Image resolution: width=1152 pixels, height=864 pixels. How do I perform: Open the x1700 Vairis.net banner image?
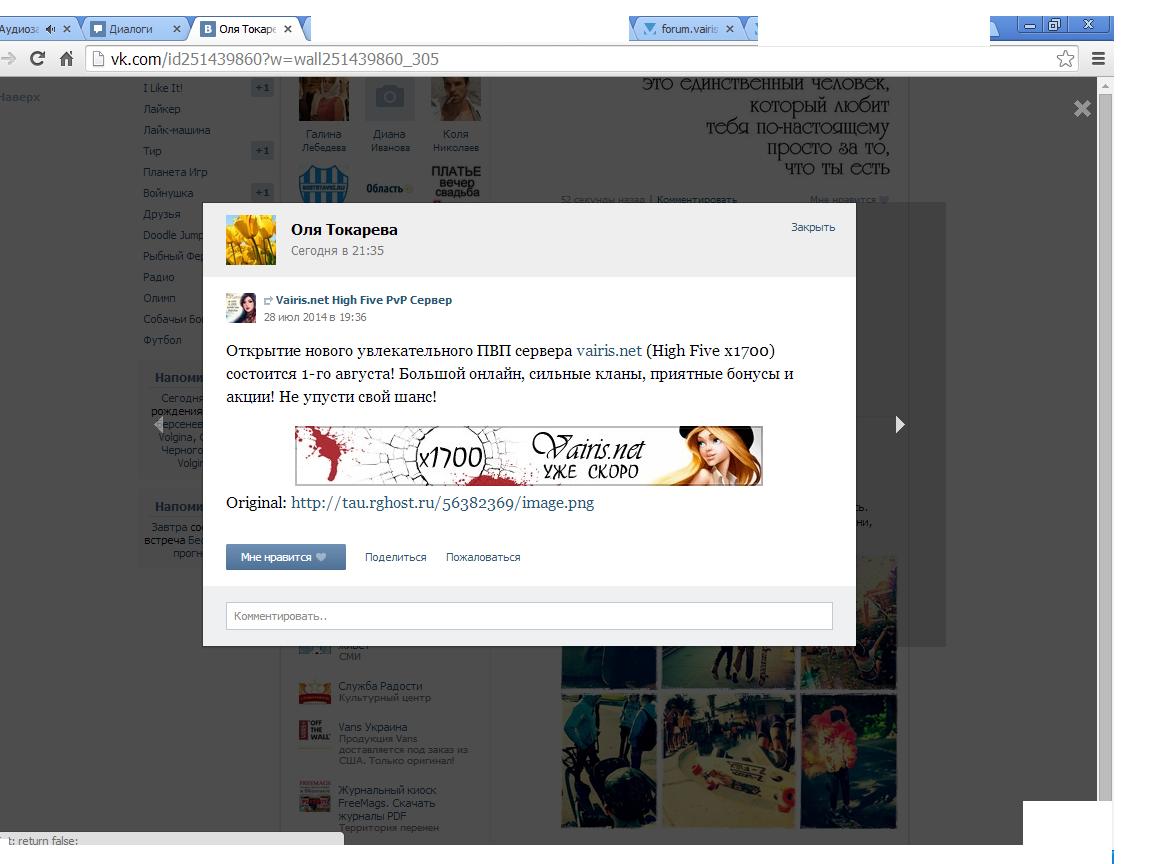529,456
